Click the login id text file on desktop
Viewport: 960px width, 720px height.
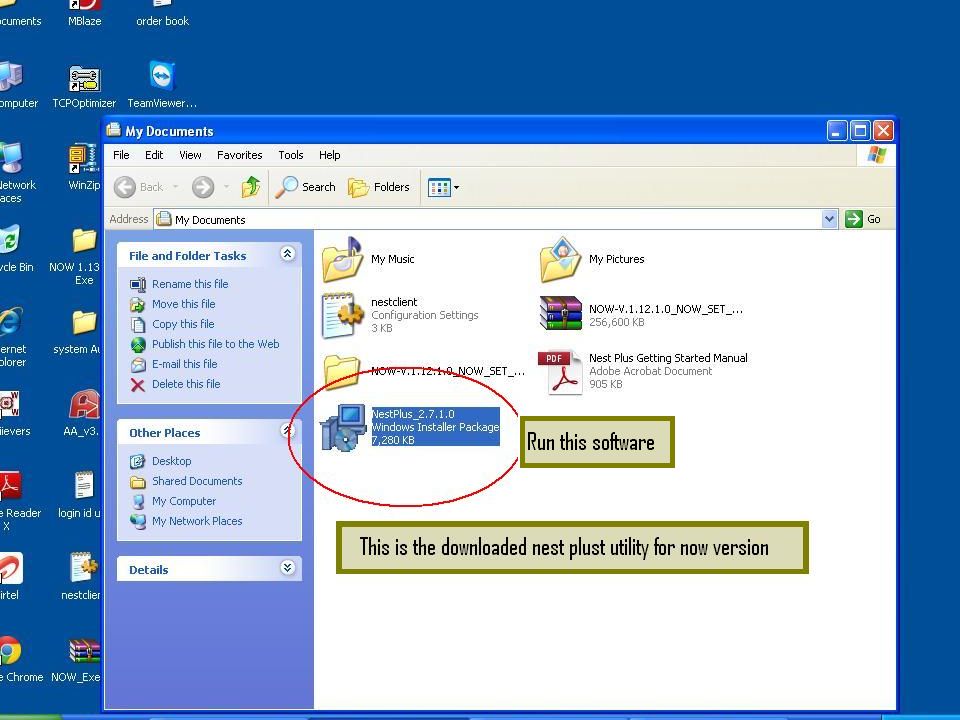click(x=80, y=495)
